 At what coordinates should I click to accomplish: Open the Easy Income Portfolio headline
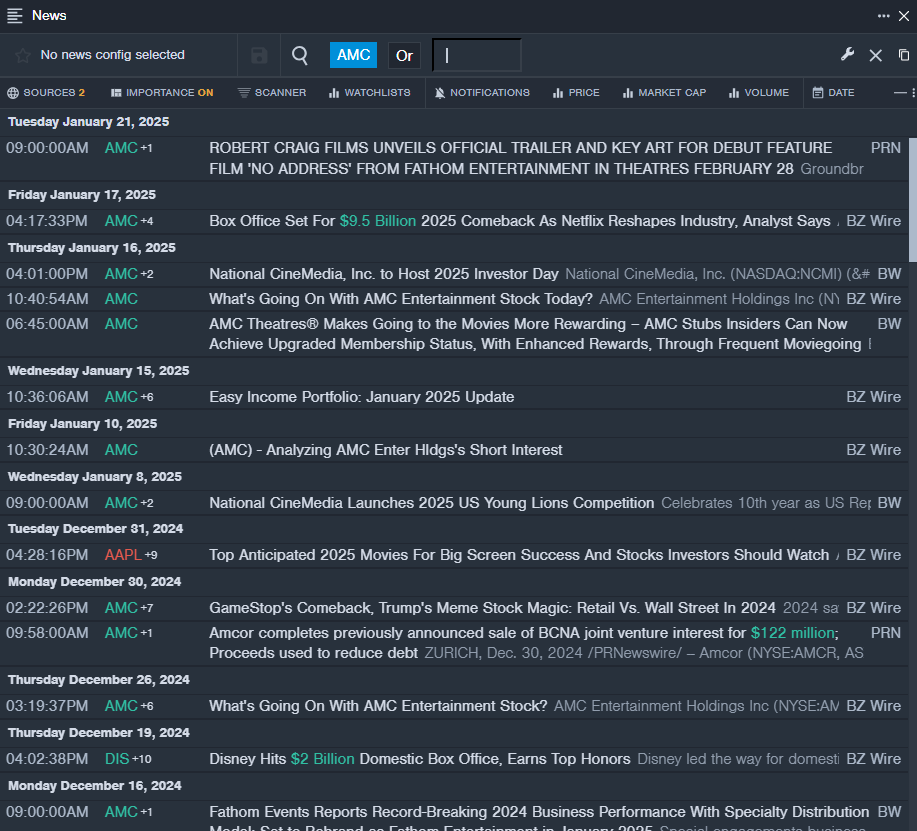(361, 397)
